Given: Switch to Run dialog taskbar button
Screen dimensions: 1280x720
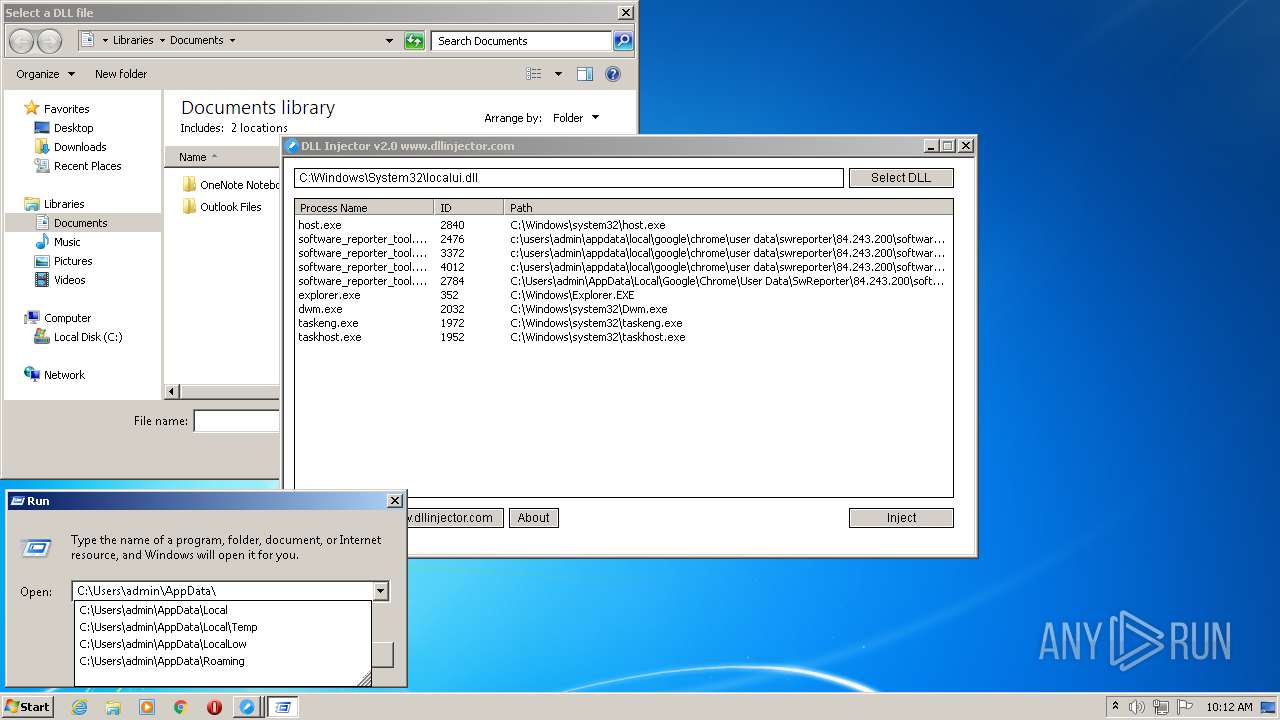Looking at the screenshot, I should point(283,707).
